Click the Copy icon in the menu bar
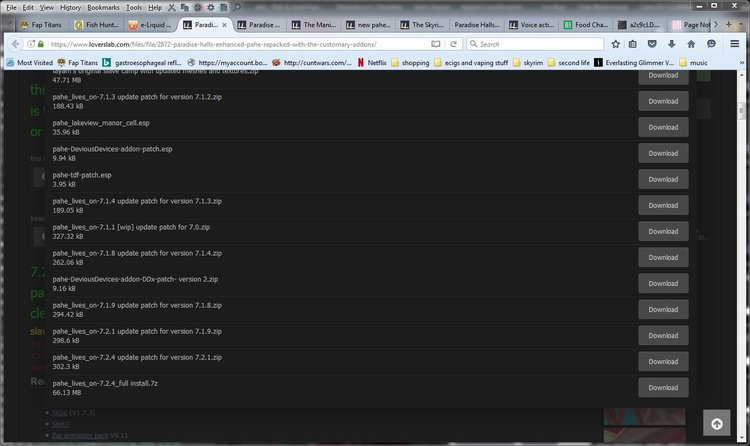This screenshot has height=446, width=750. pyautogui.click(x=185, y=7)
